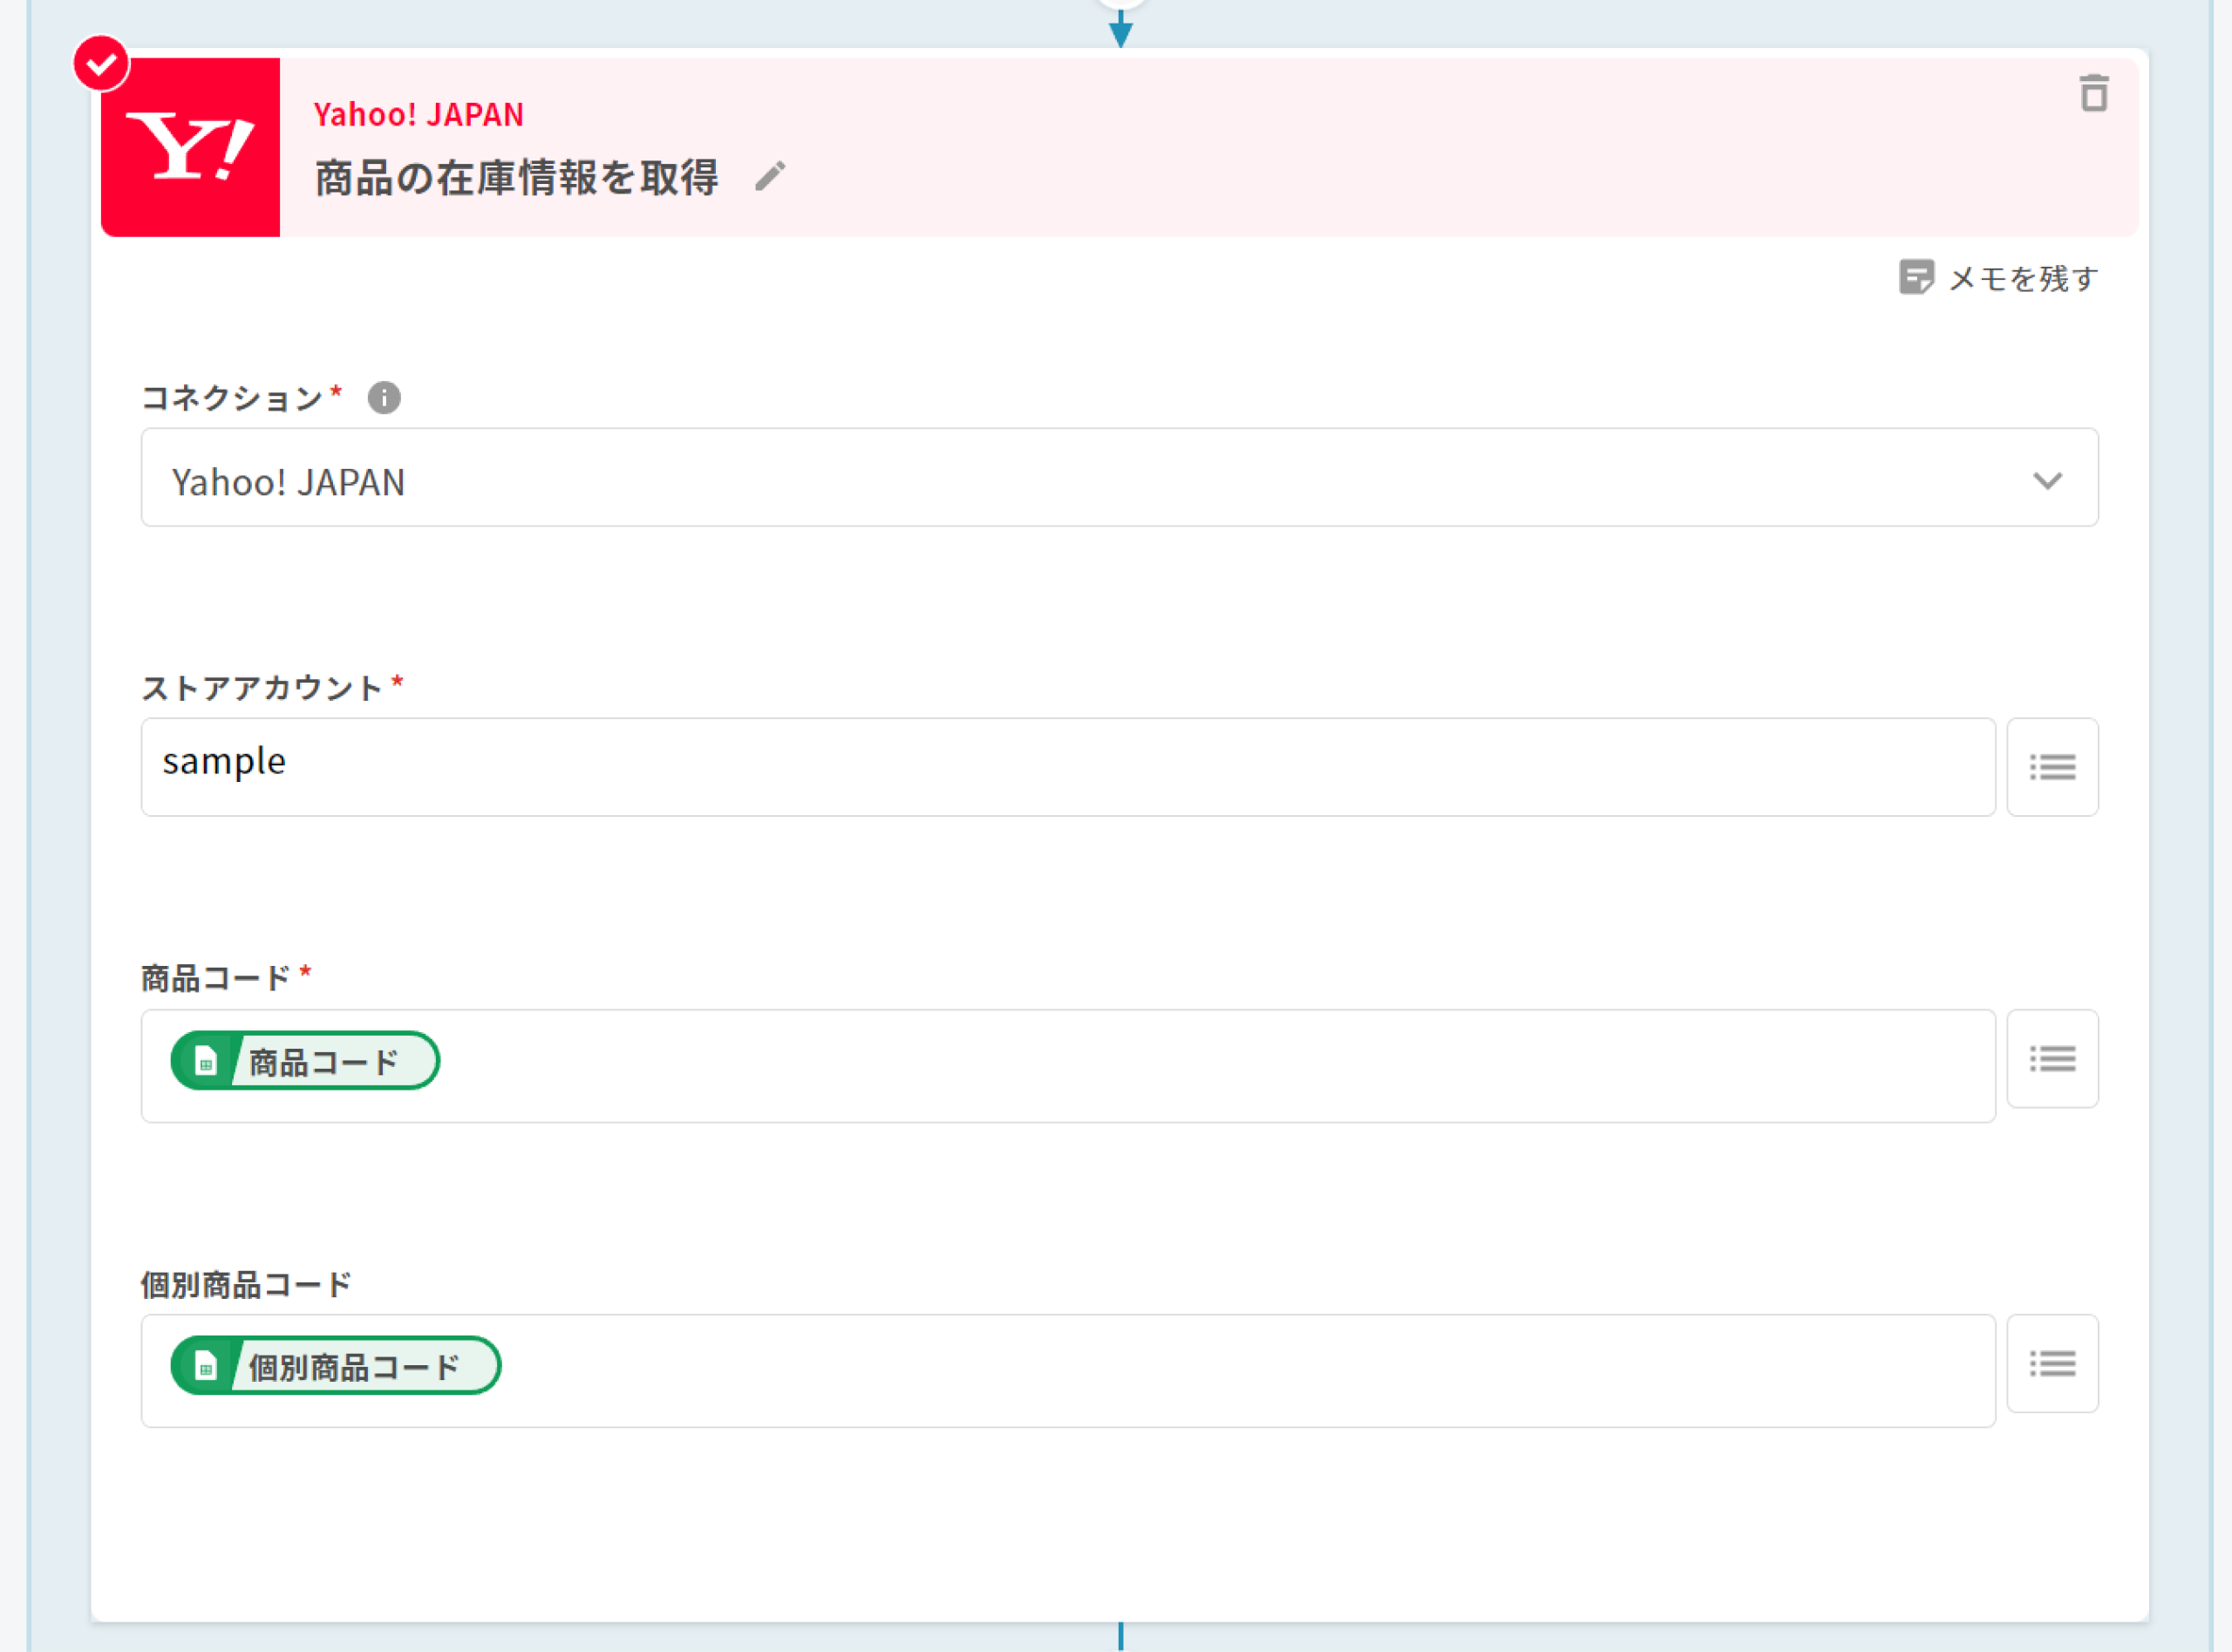
Task: Click the spreadsheet icon on 個別商品コード chip
Action: click(205, 1366)
